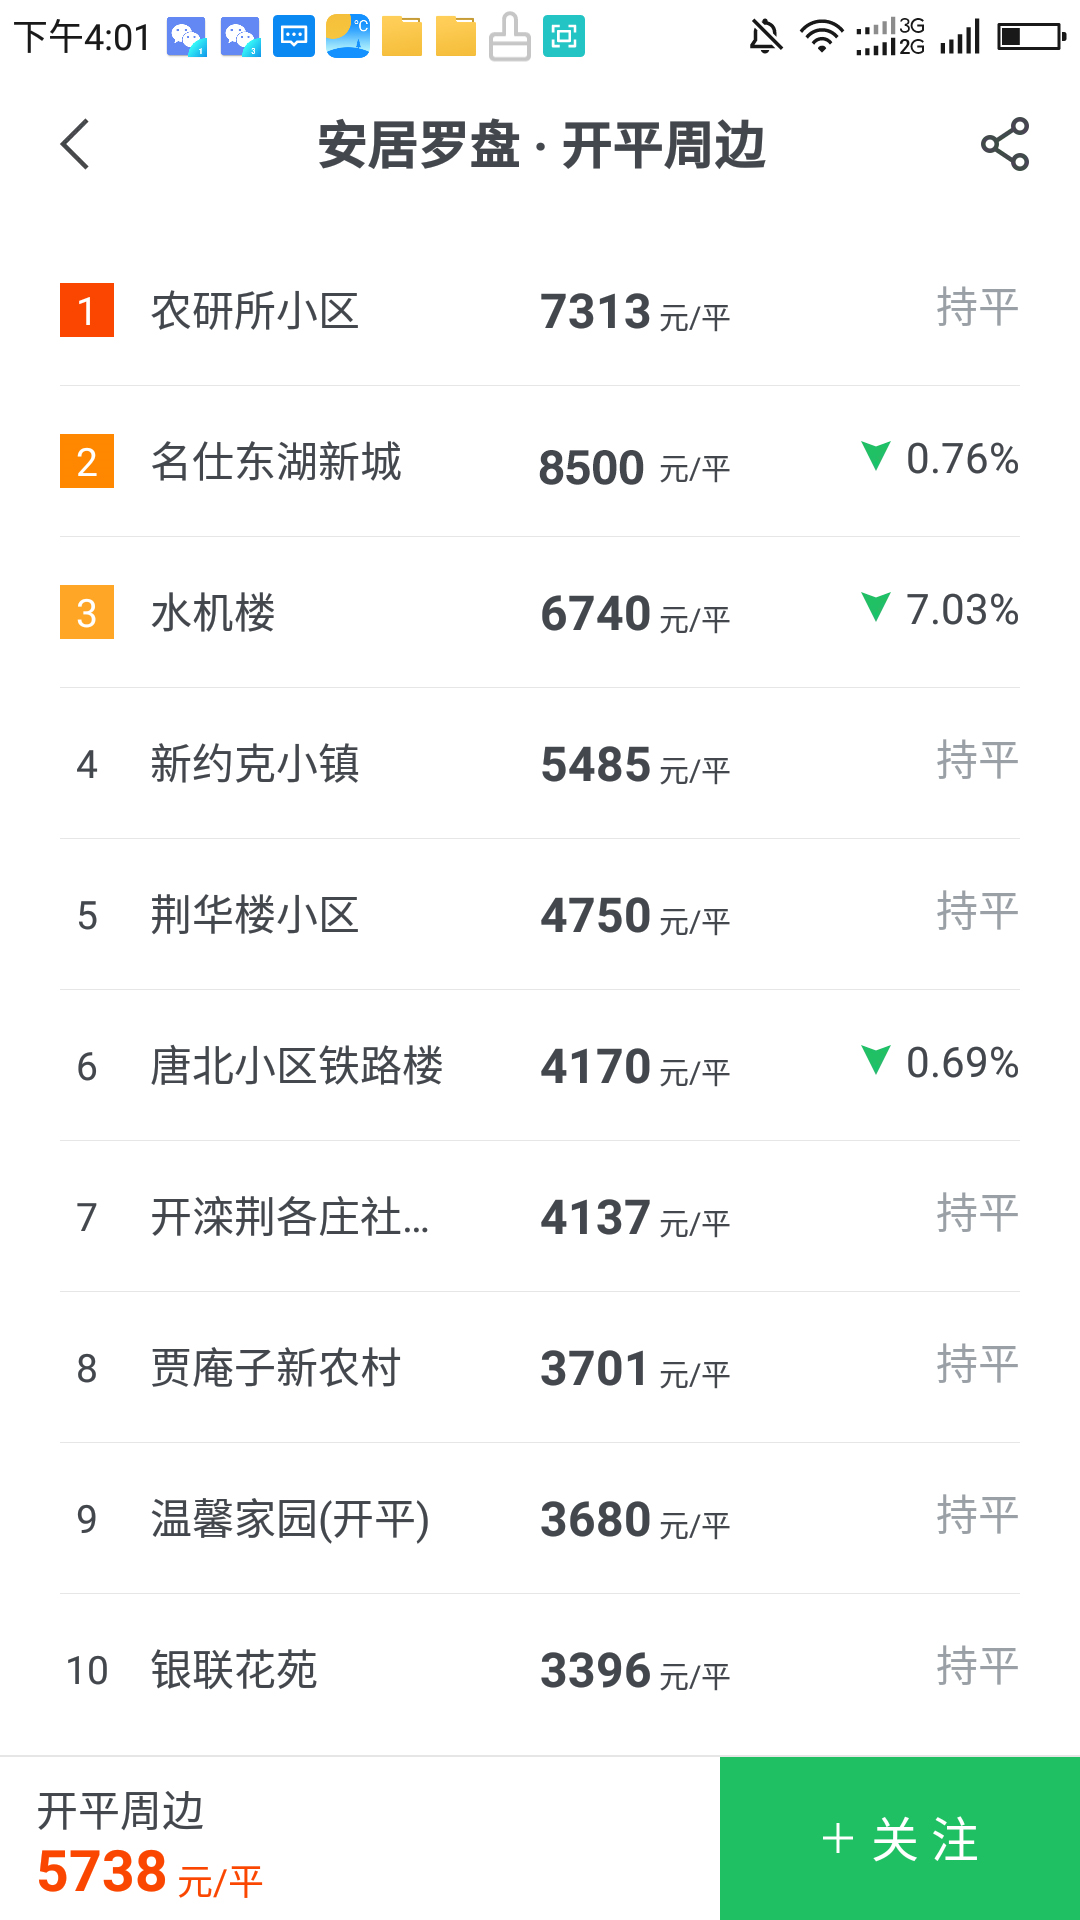Viewport: 1080px width, 1920px height.
Task: Tap the weather notification icon
Action: (348, 38)
